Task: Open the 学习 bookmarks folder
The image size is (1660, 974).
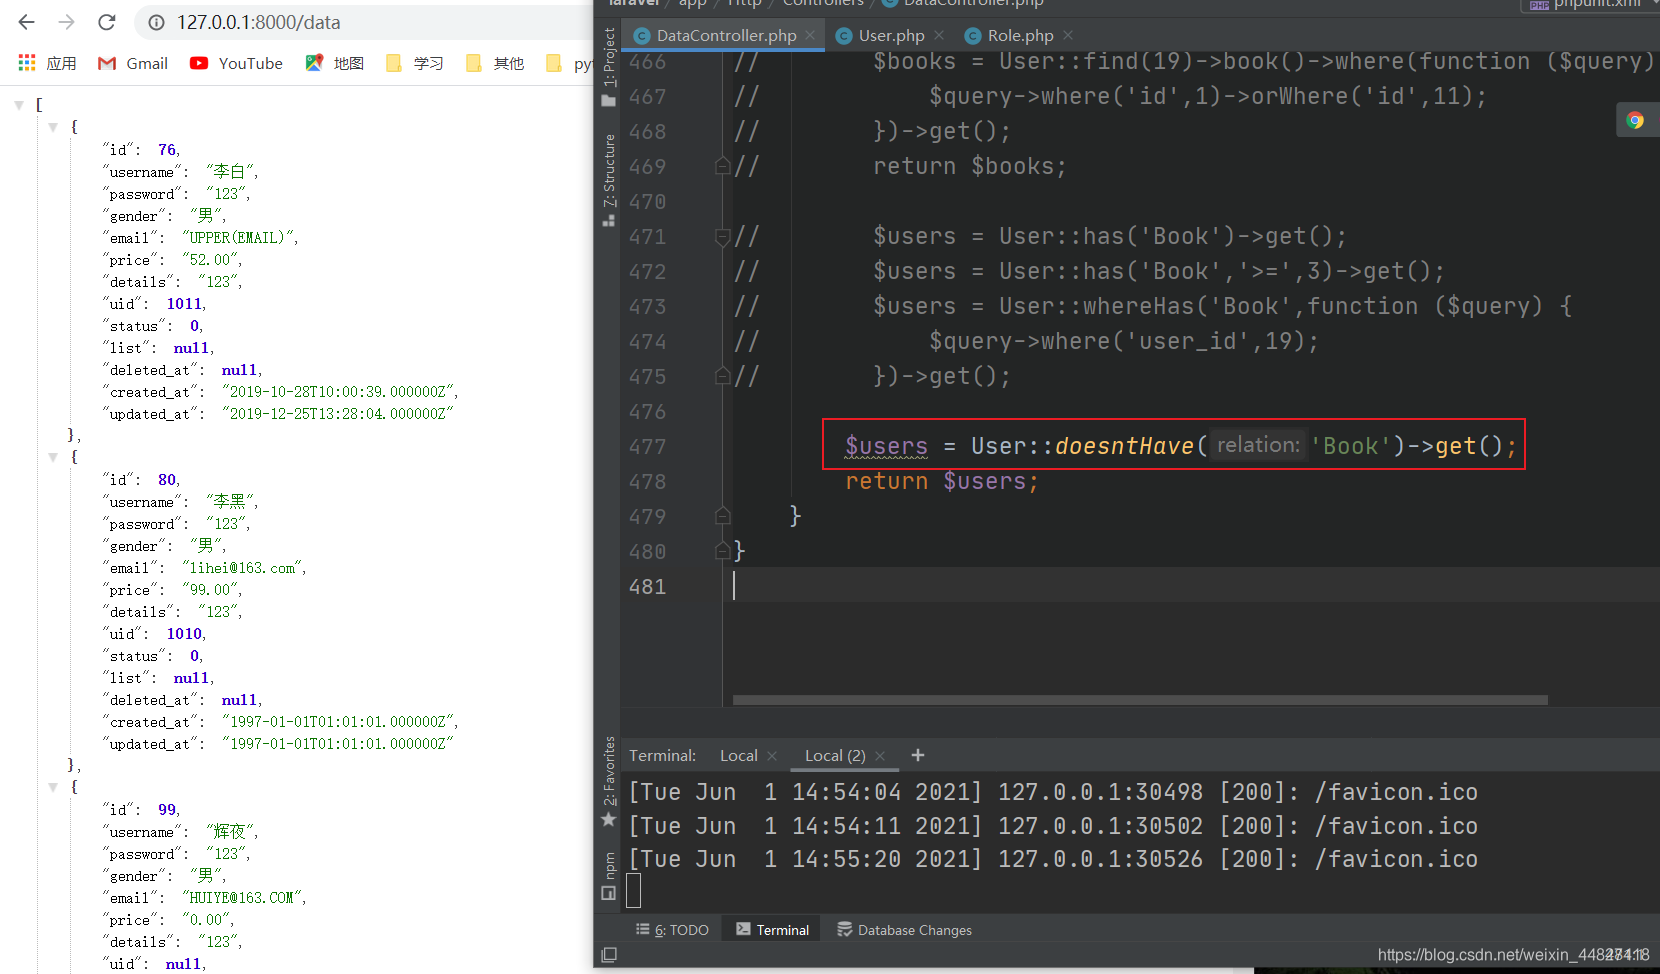Action: tap(415, 63)
